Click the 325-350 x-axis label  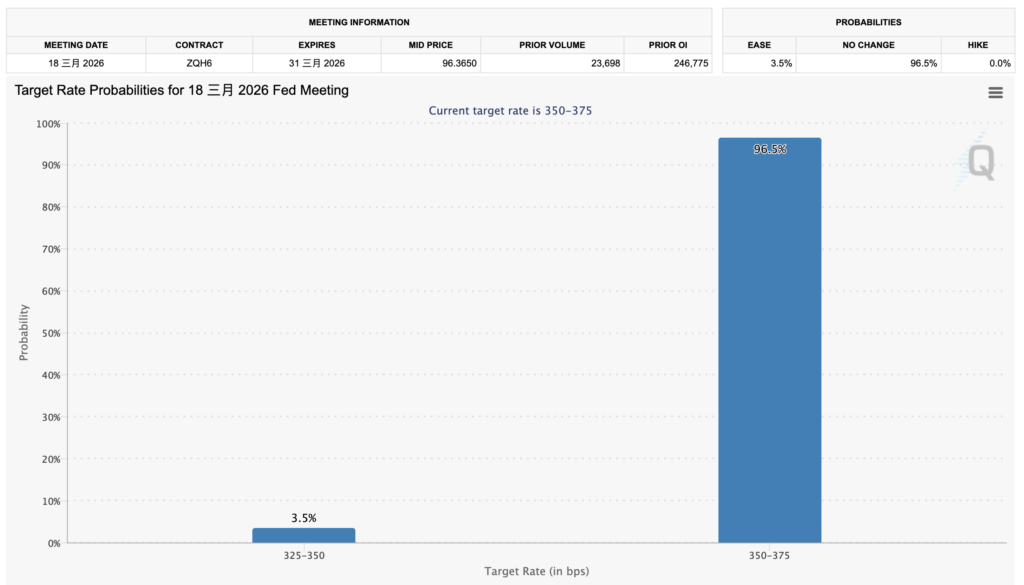pos(303,553)
